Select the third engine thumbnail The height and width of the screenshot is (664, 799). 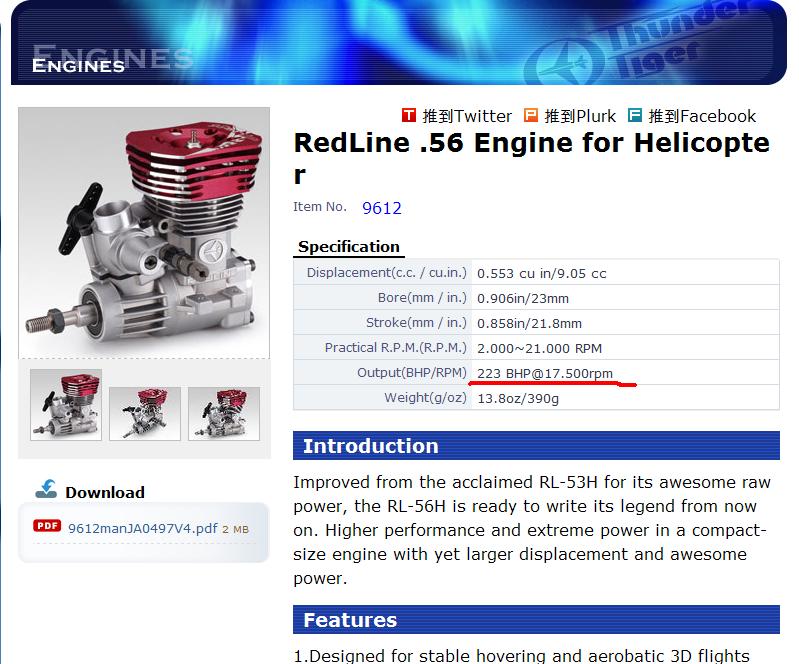pyautogui.click(x=223, y=413)
